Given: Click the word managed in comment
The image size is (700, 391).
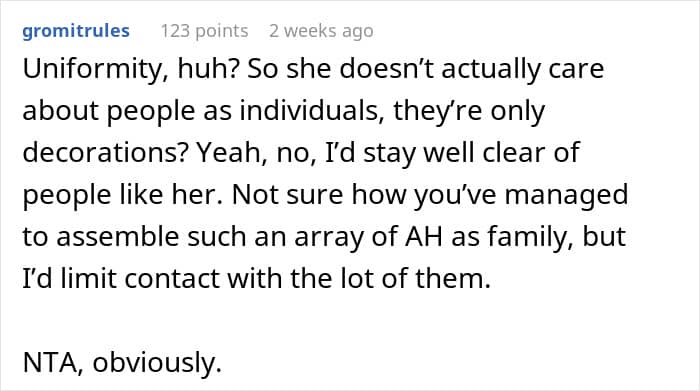Looking at the screenshot, I should 566,196.
